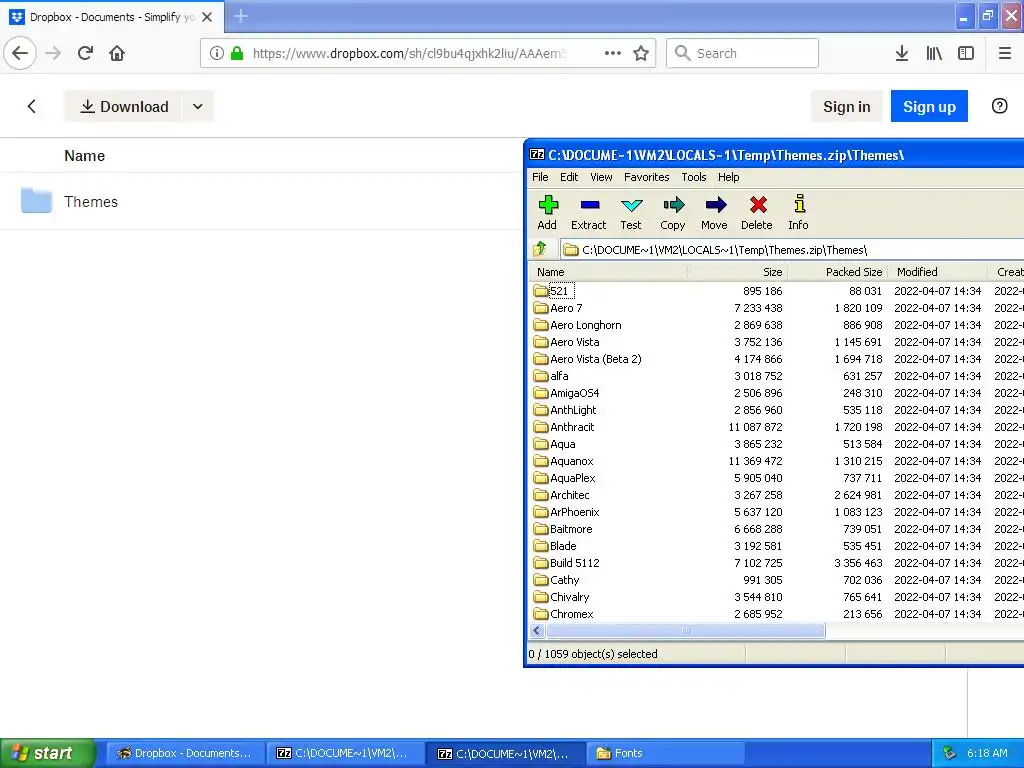Switch to Dropbox - Documents taskbar button

[x=184, y=753]
